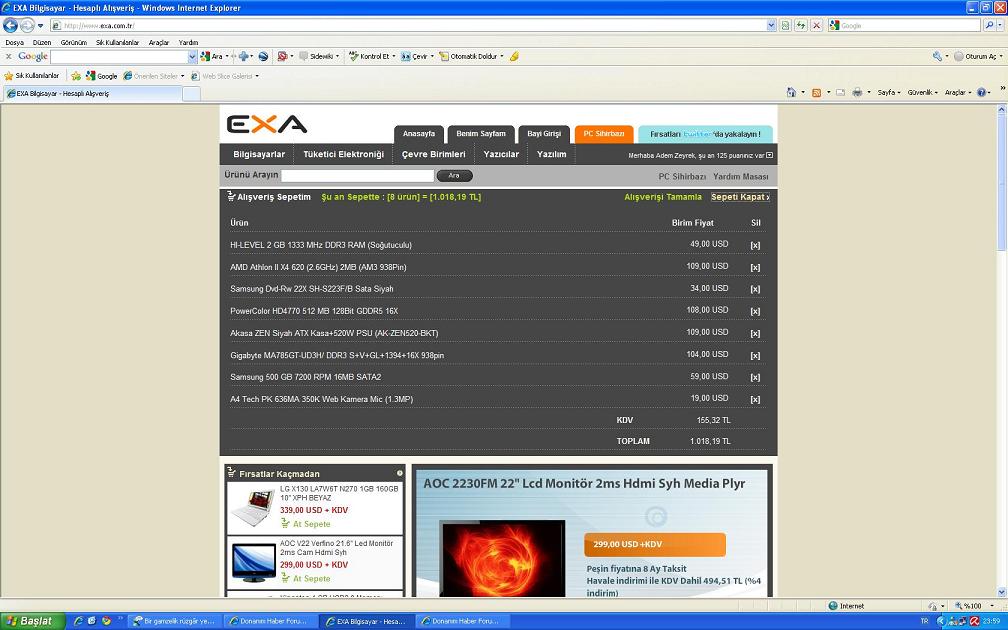Open the Sidewiki dropdown
The width and height of the screenshot is (1008, 630).
click(337, 57)
